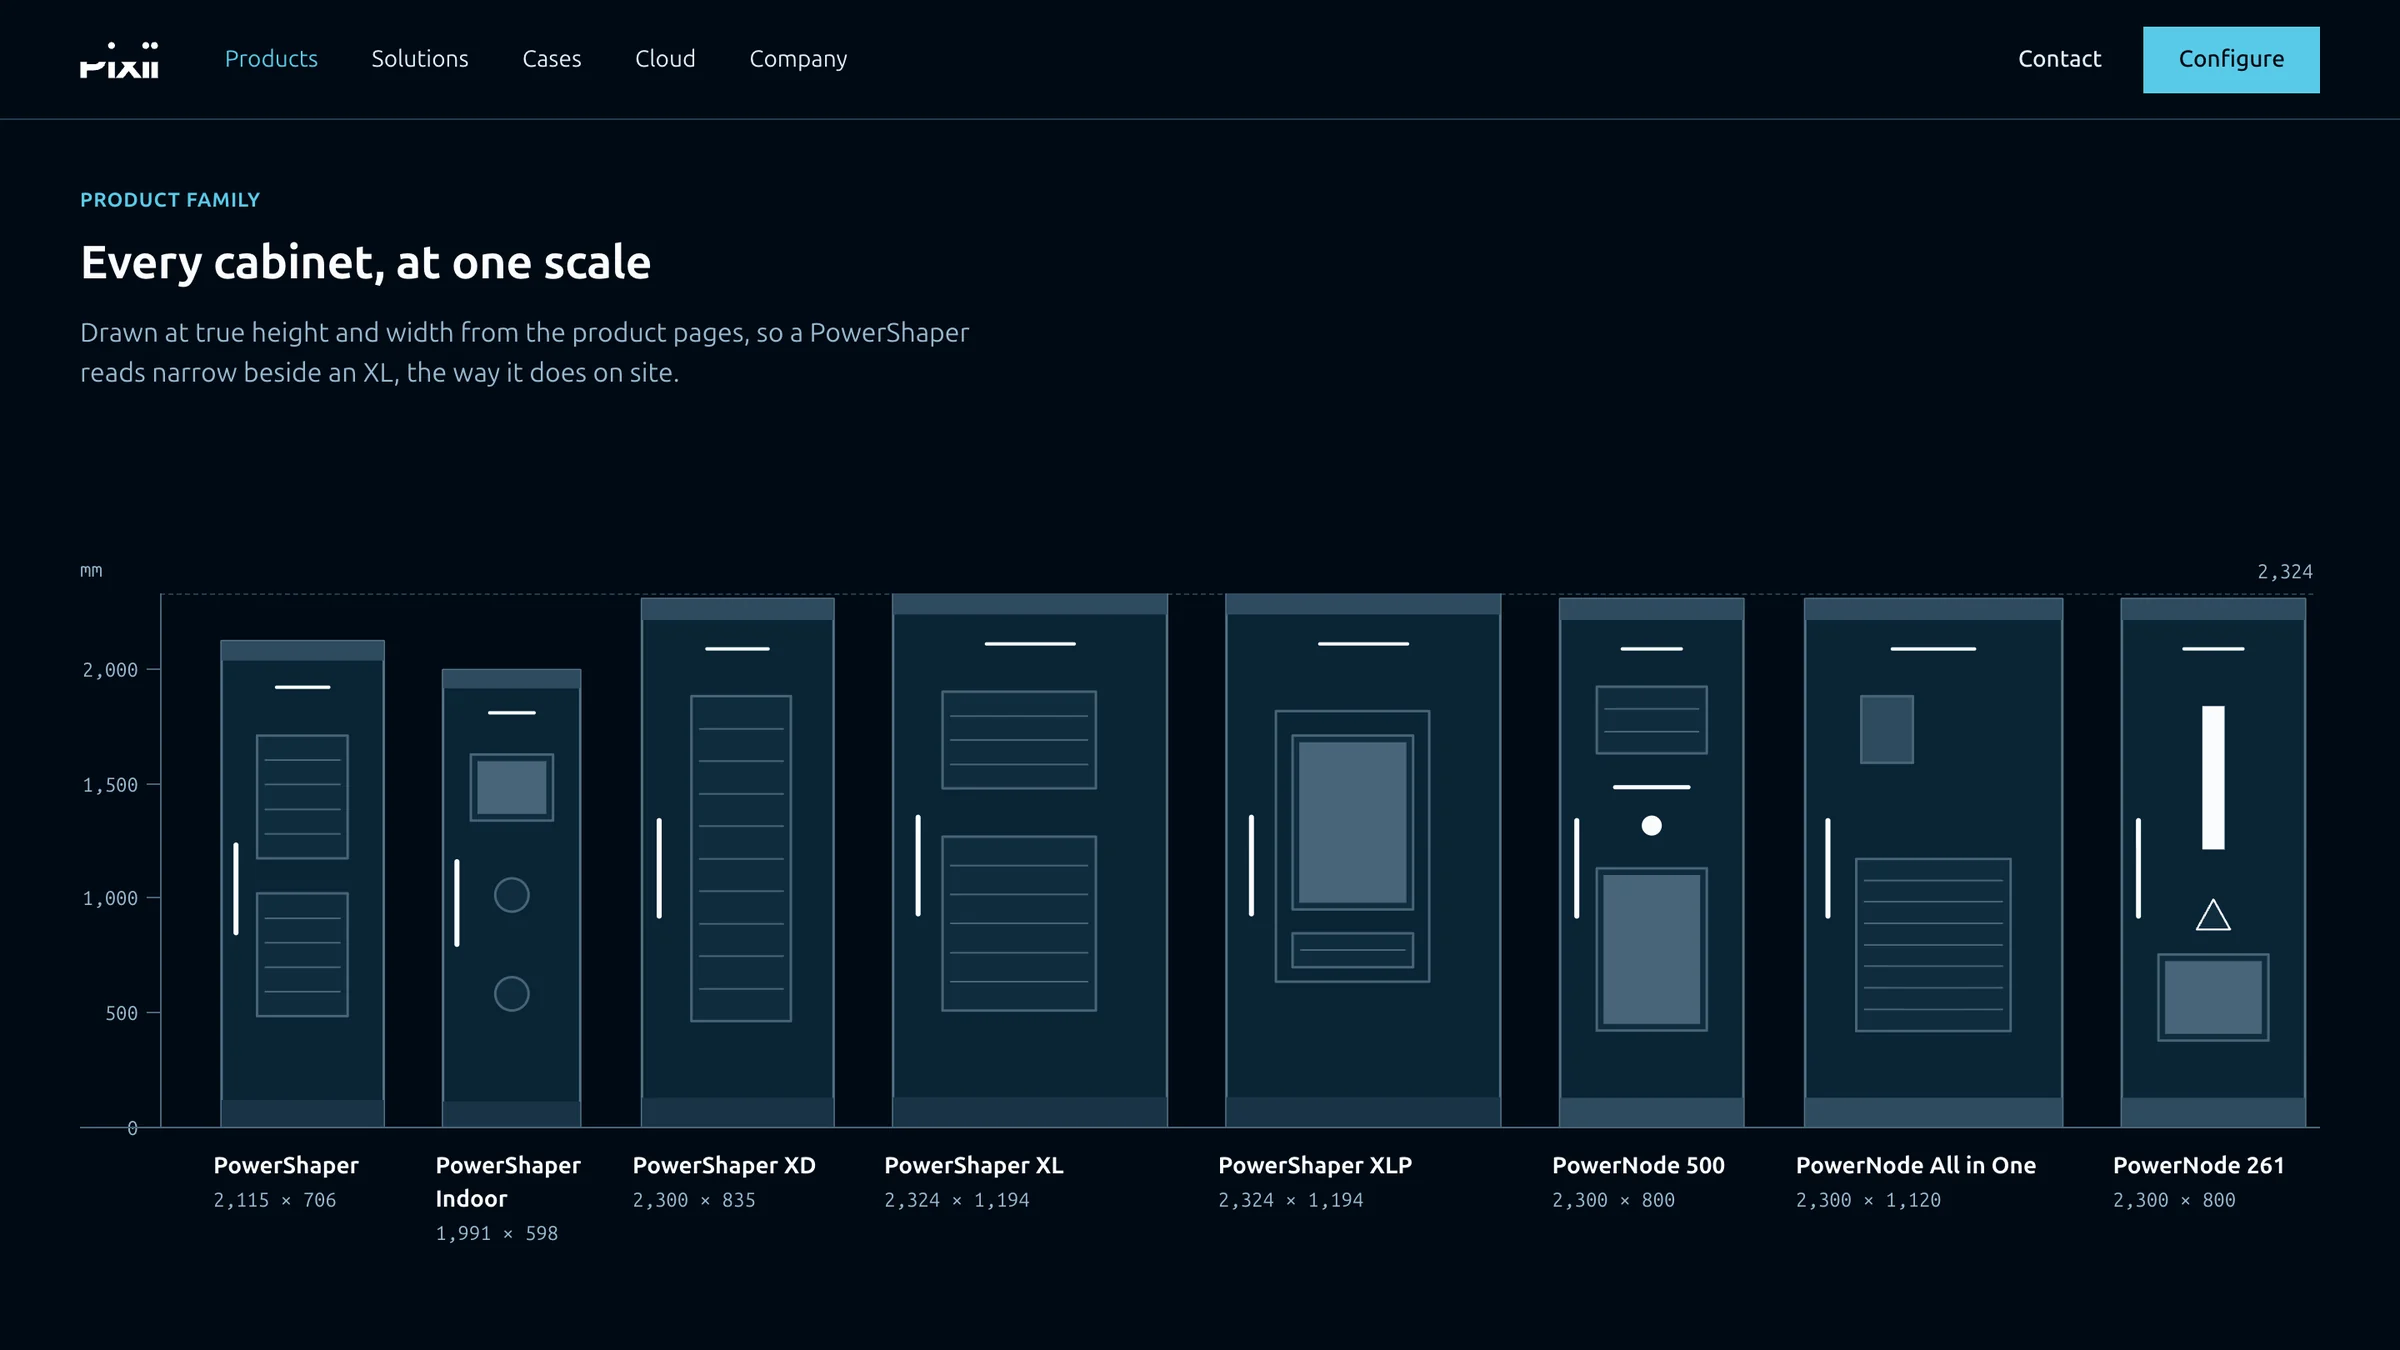Open the Cloud nav item
2400x1350 pixels.
pyautogui.click(x=665, y=59)
